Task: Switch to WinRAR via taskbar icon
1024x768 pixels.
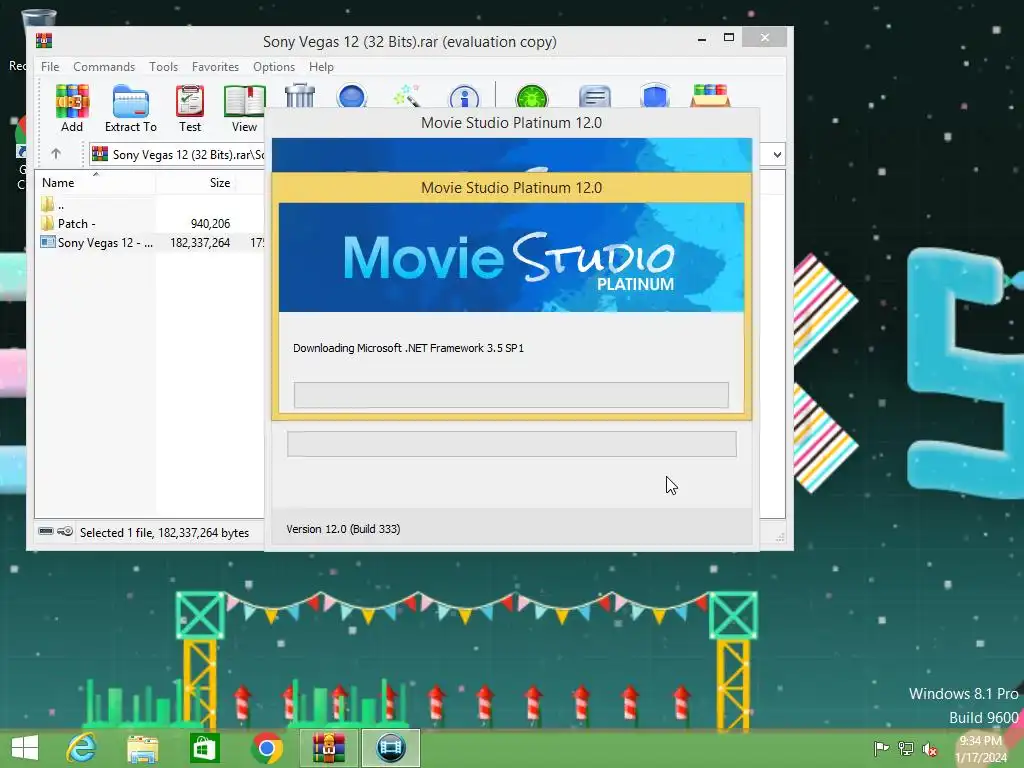Action: click(x=328, y=748)
